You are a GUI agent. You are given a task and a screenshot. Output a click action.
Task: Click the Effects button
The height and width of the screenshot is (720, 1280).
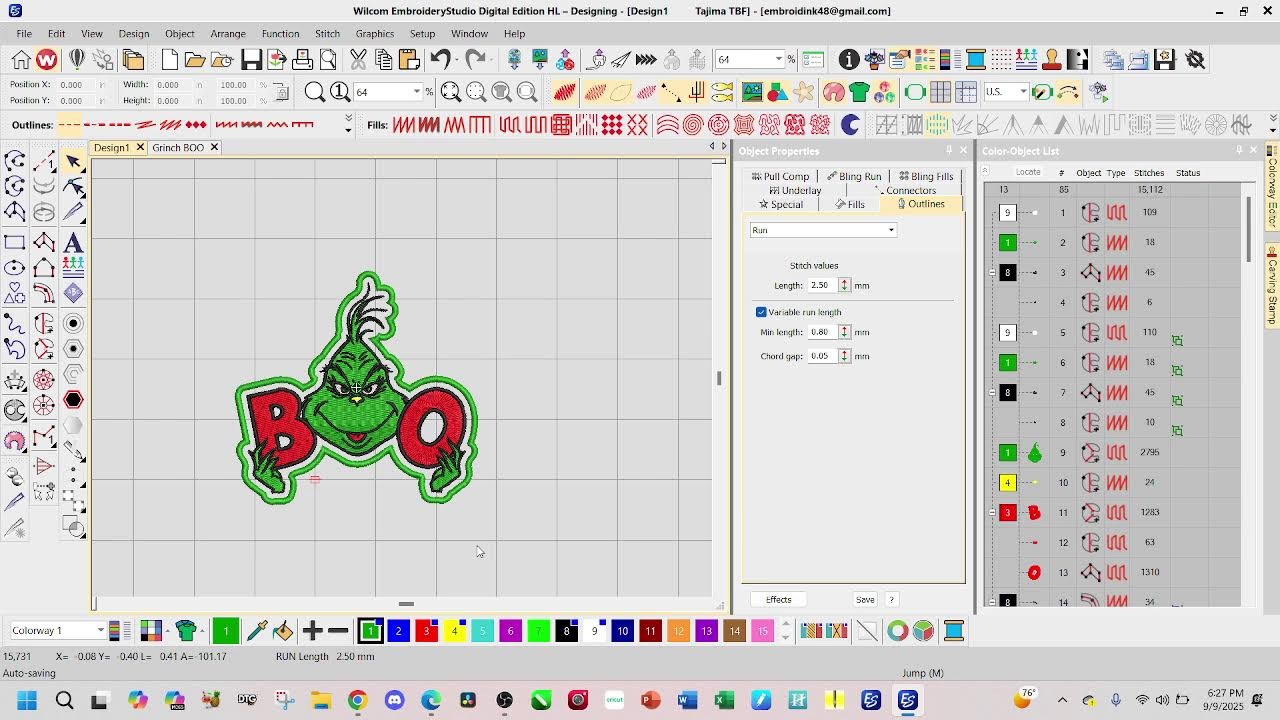[x=779, y=600]
